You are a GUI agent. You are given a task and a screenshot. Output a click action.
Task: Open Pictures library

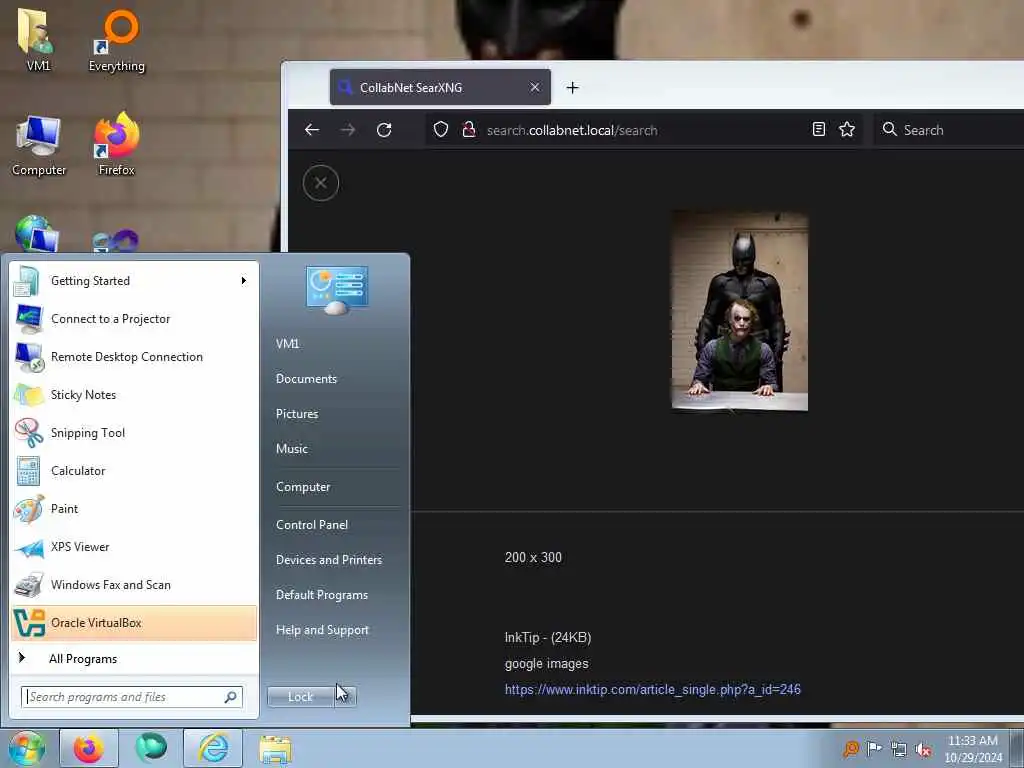297,414
